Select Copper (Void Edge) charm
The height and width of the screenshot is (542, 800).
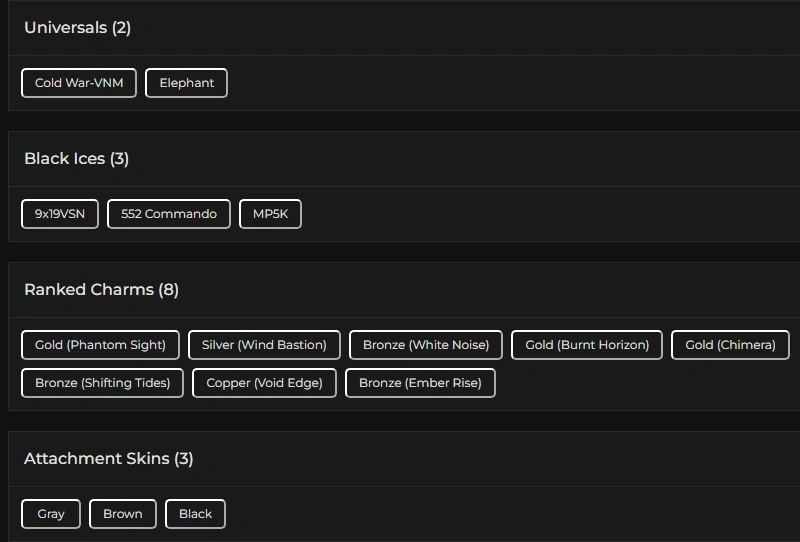click(x=264, y=383)
